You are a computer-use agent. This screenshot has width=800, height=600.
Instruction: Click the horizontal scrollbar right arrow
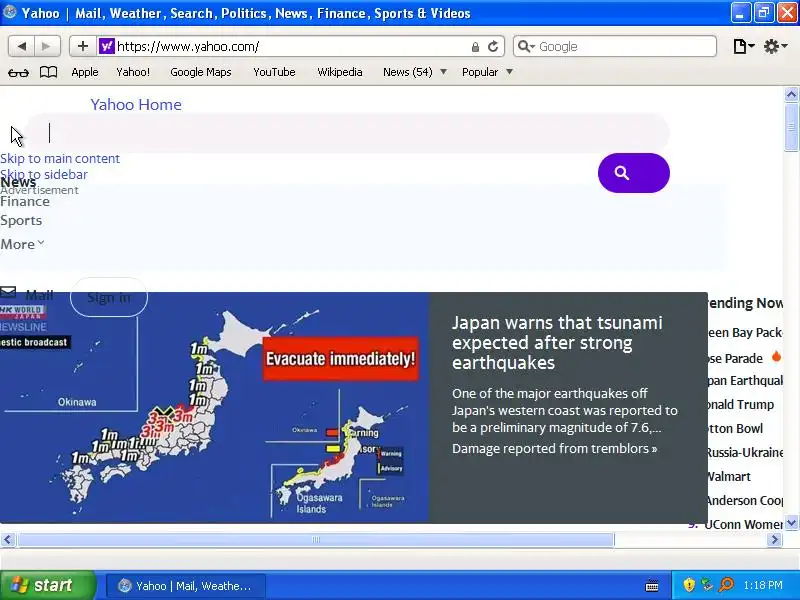tap(774, 539)
